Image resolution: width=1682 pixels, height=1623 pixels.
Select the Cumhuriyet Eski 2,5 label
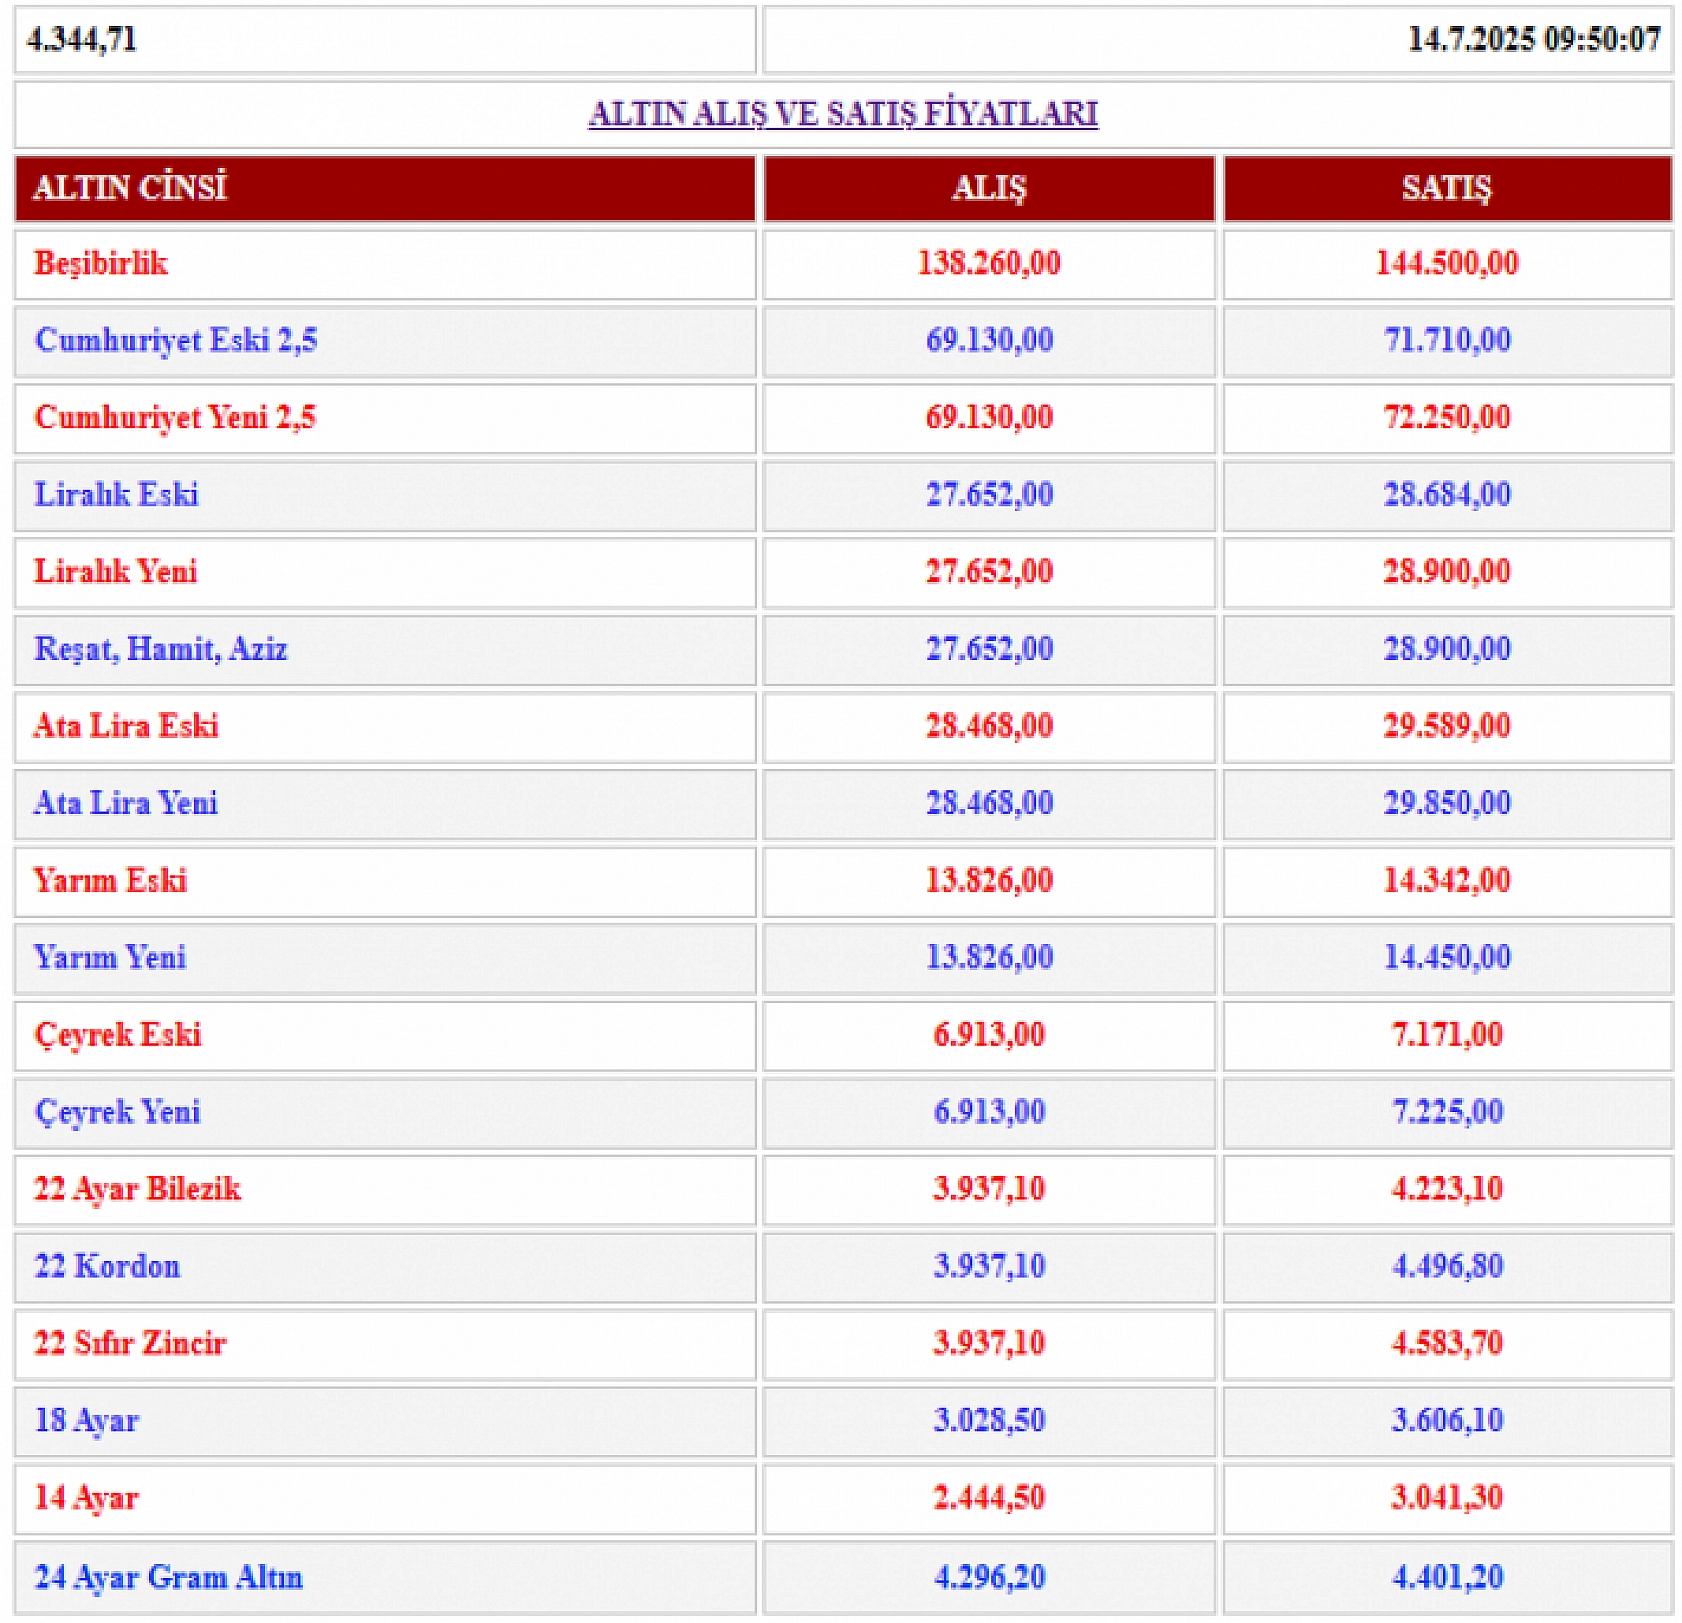[x=176, y=341]
